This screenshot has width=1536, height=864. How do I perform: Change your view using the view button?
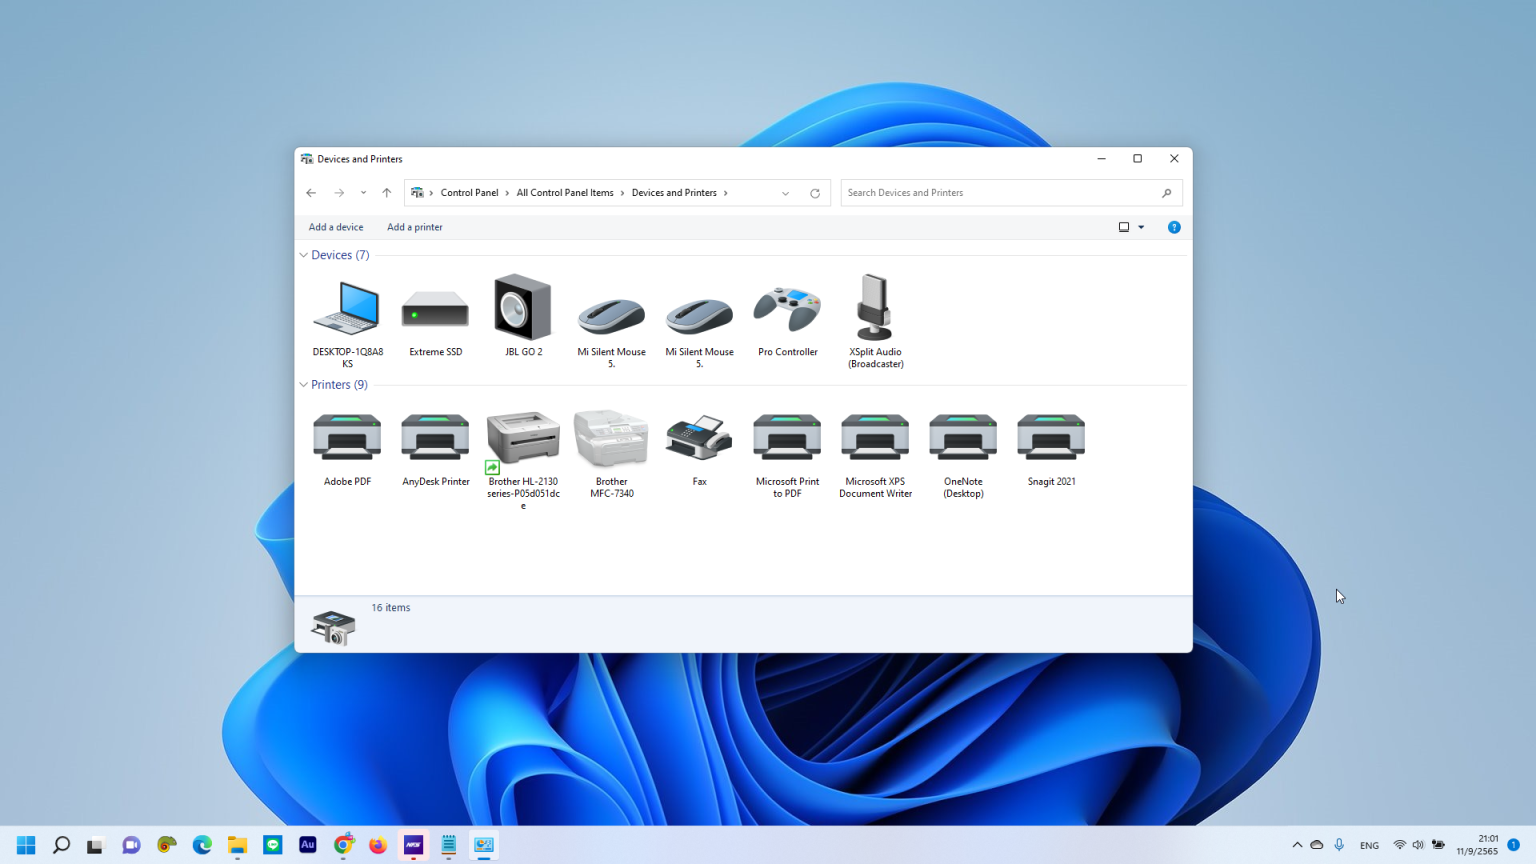point(1124,227)
